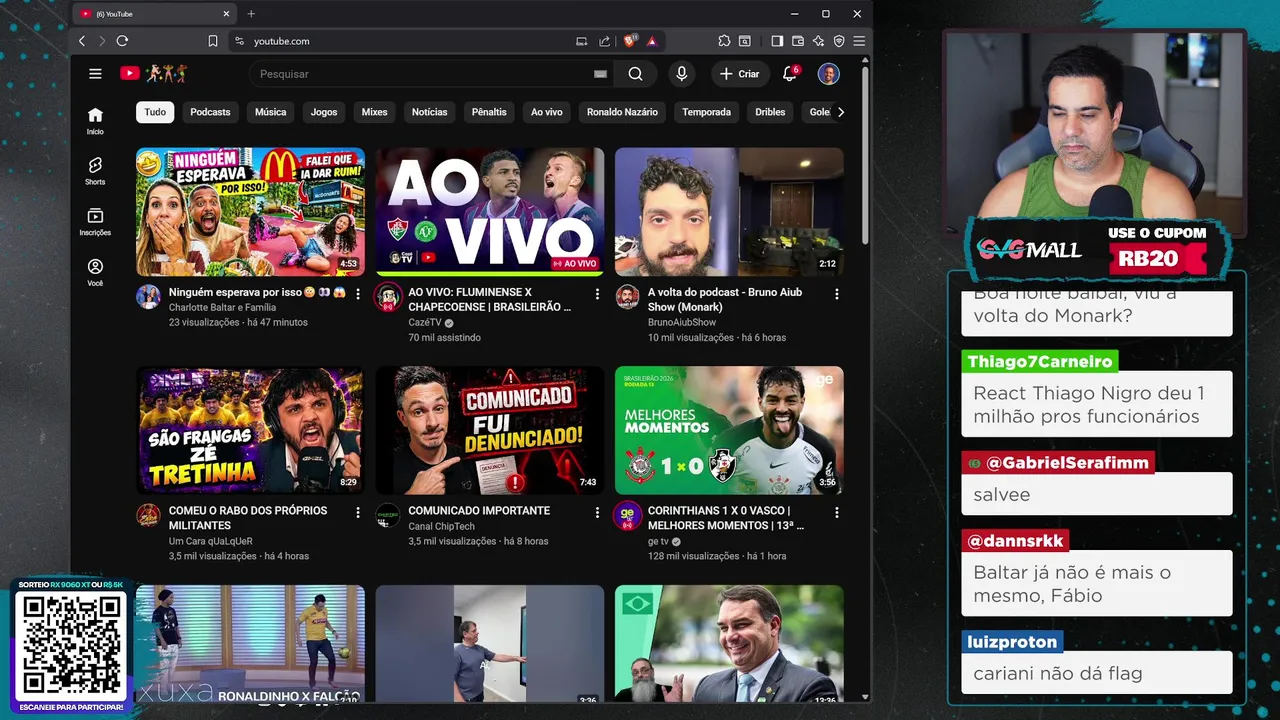This screenshot has height=720, width=1280.
Task: Play the AO VIVO Fluminense thumbnail
Action: pos(490,211)
